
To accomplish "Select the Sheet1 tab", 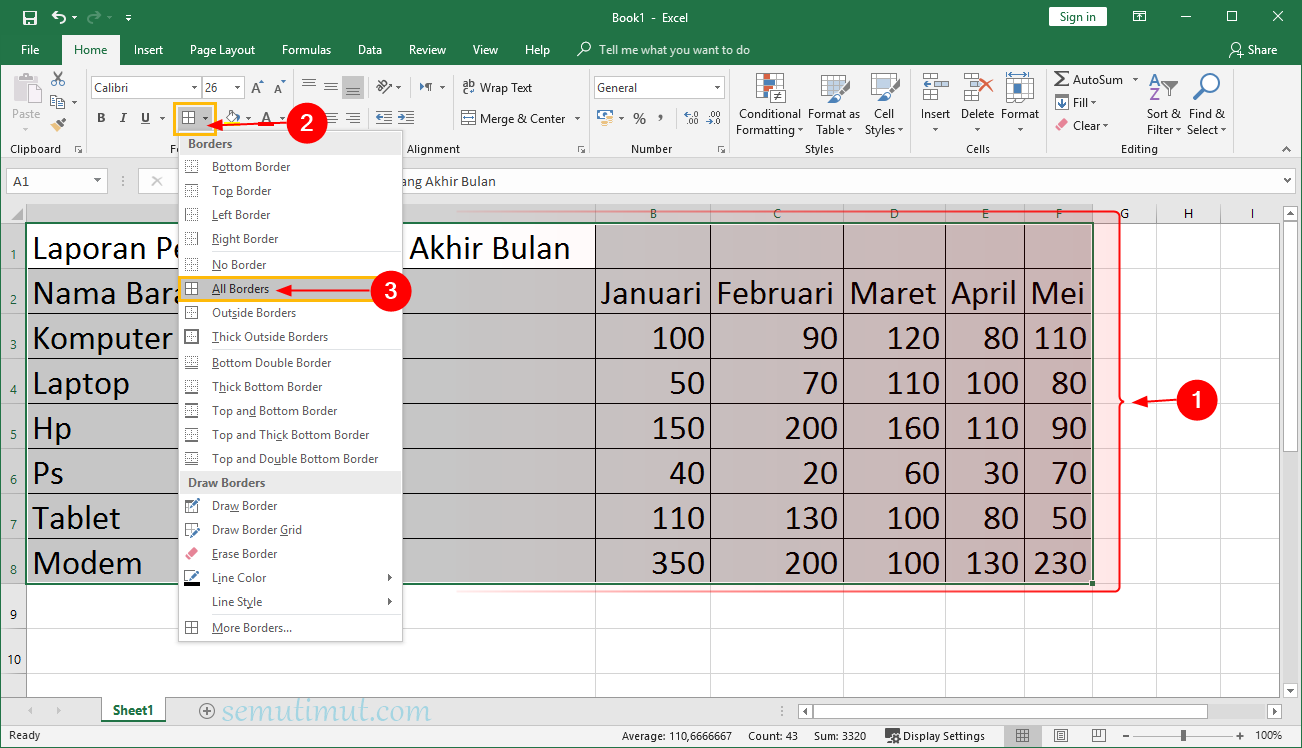I will 133,711.
